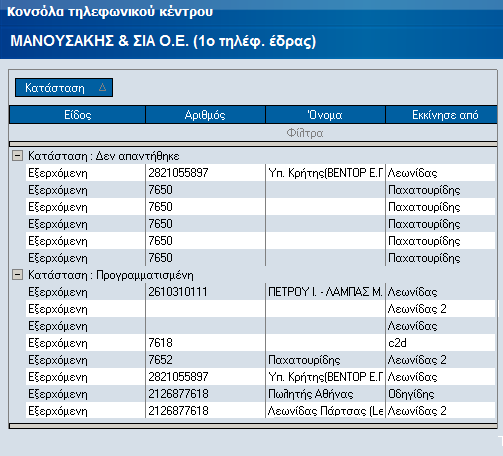Select the Λεωνίδας Πάρτσας name cell

coord(325,411)
